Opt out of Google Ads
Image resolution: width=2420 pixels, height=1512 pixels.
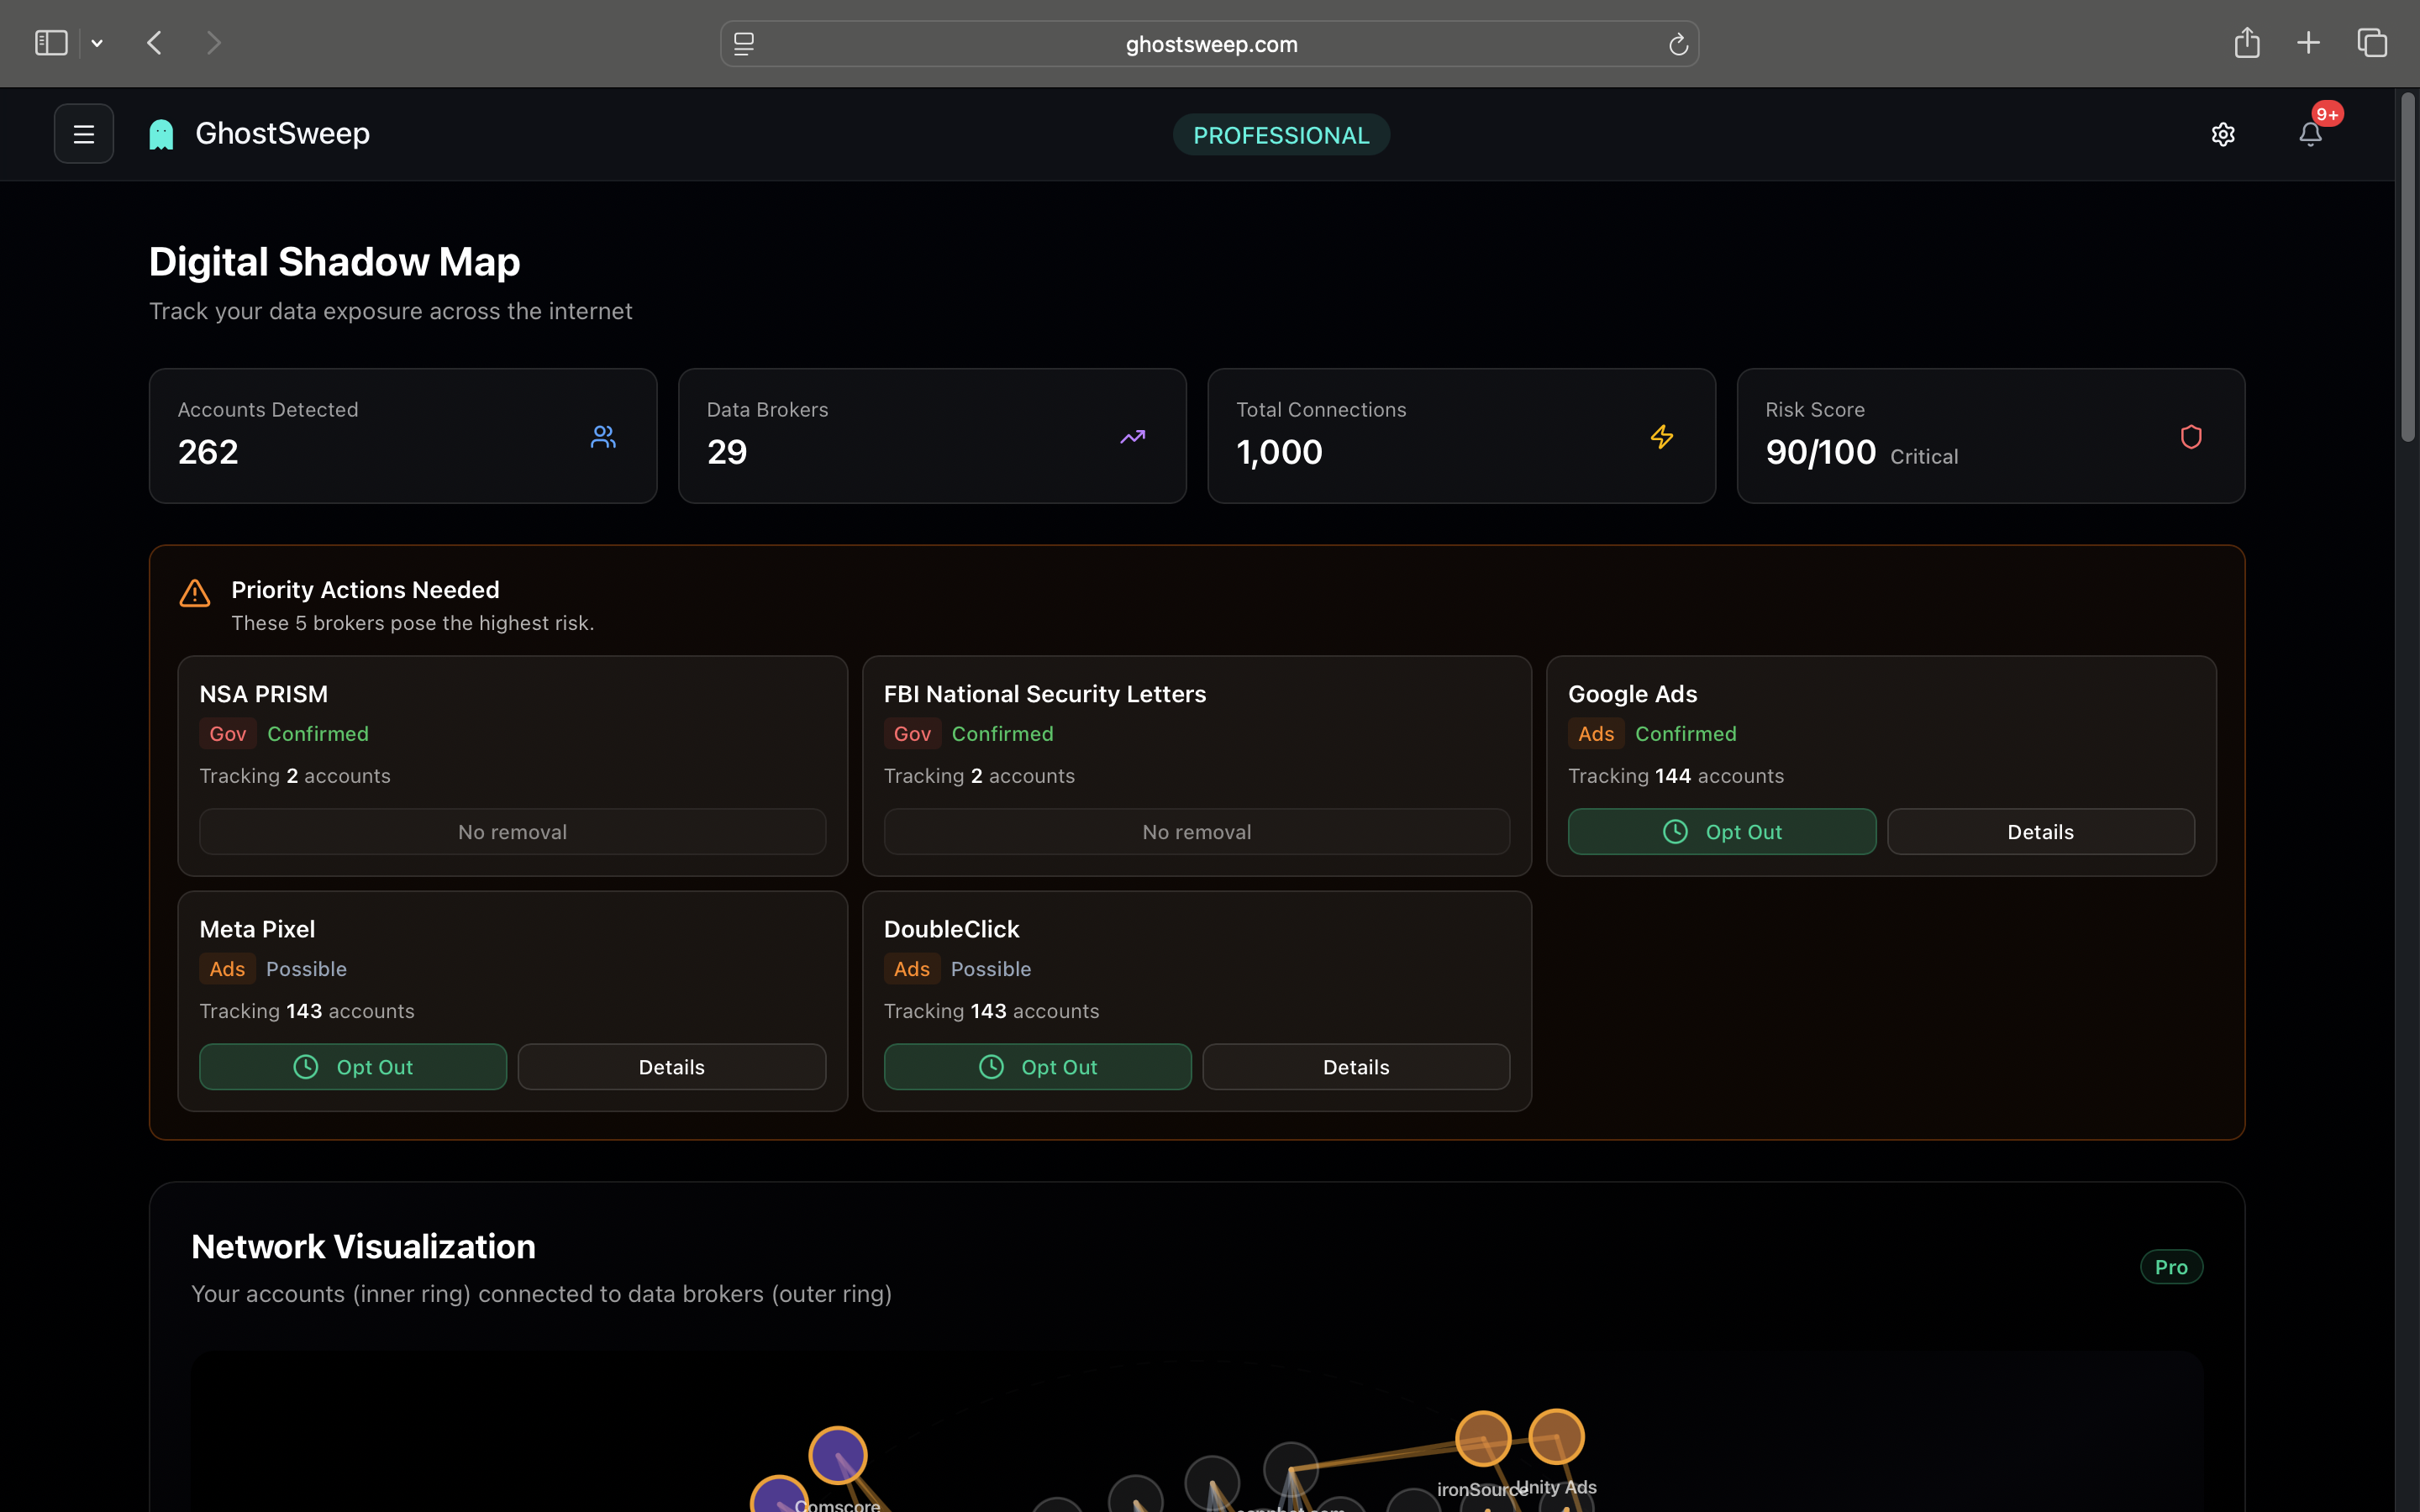tap(1721, 832)
